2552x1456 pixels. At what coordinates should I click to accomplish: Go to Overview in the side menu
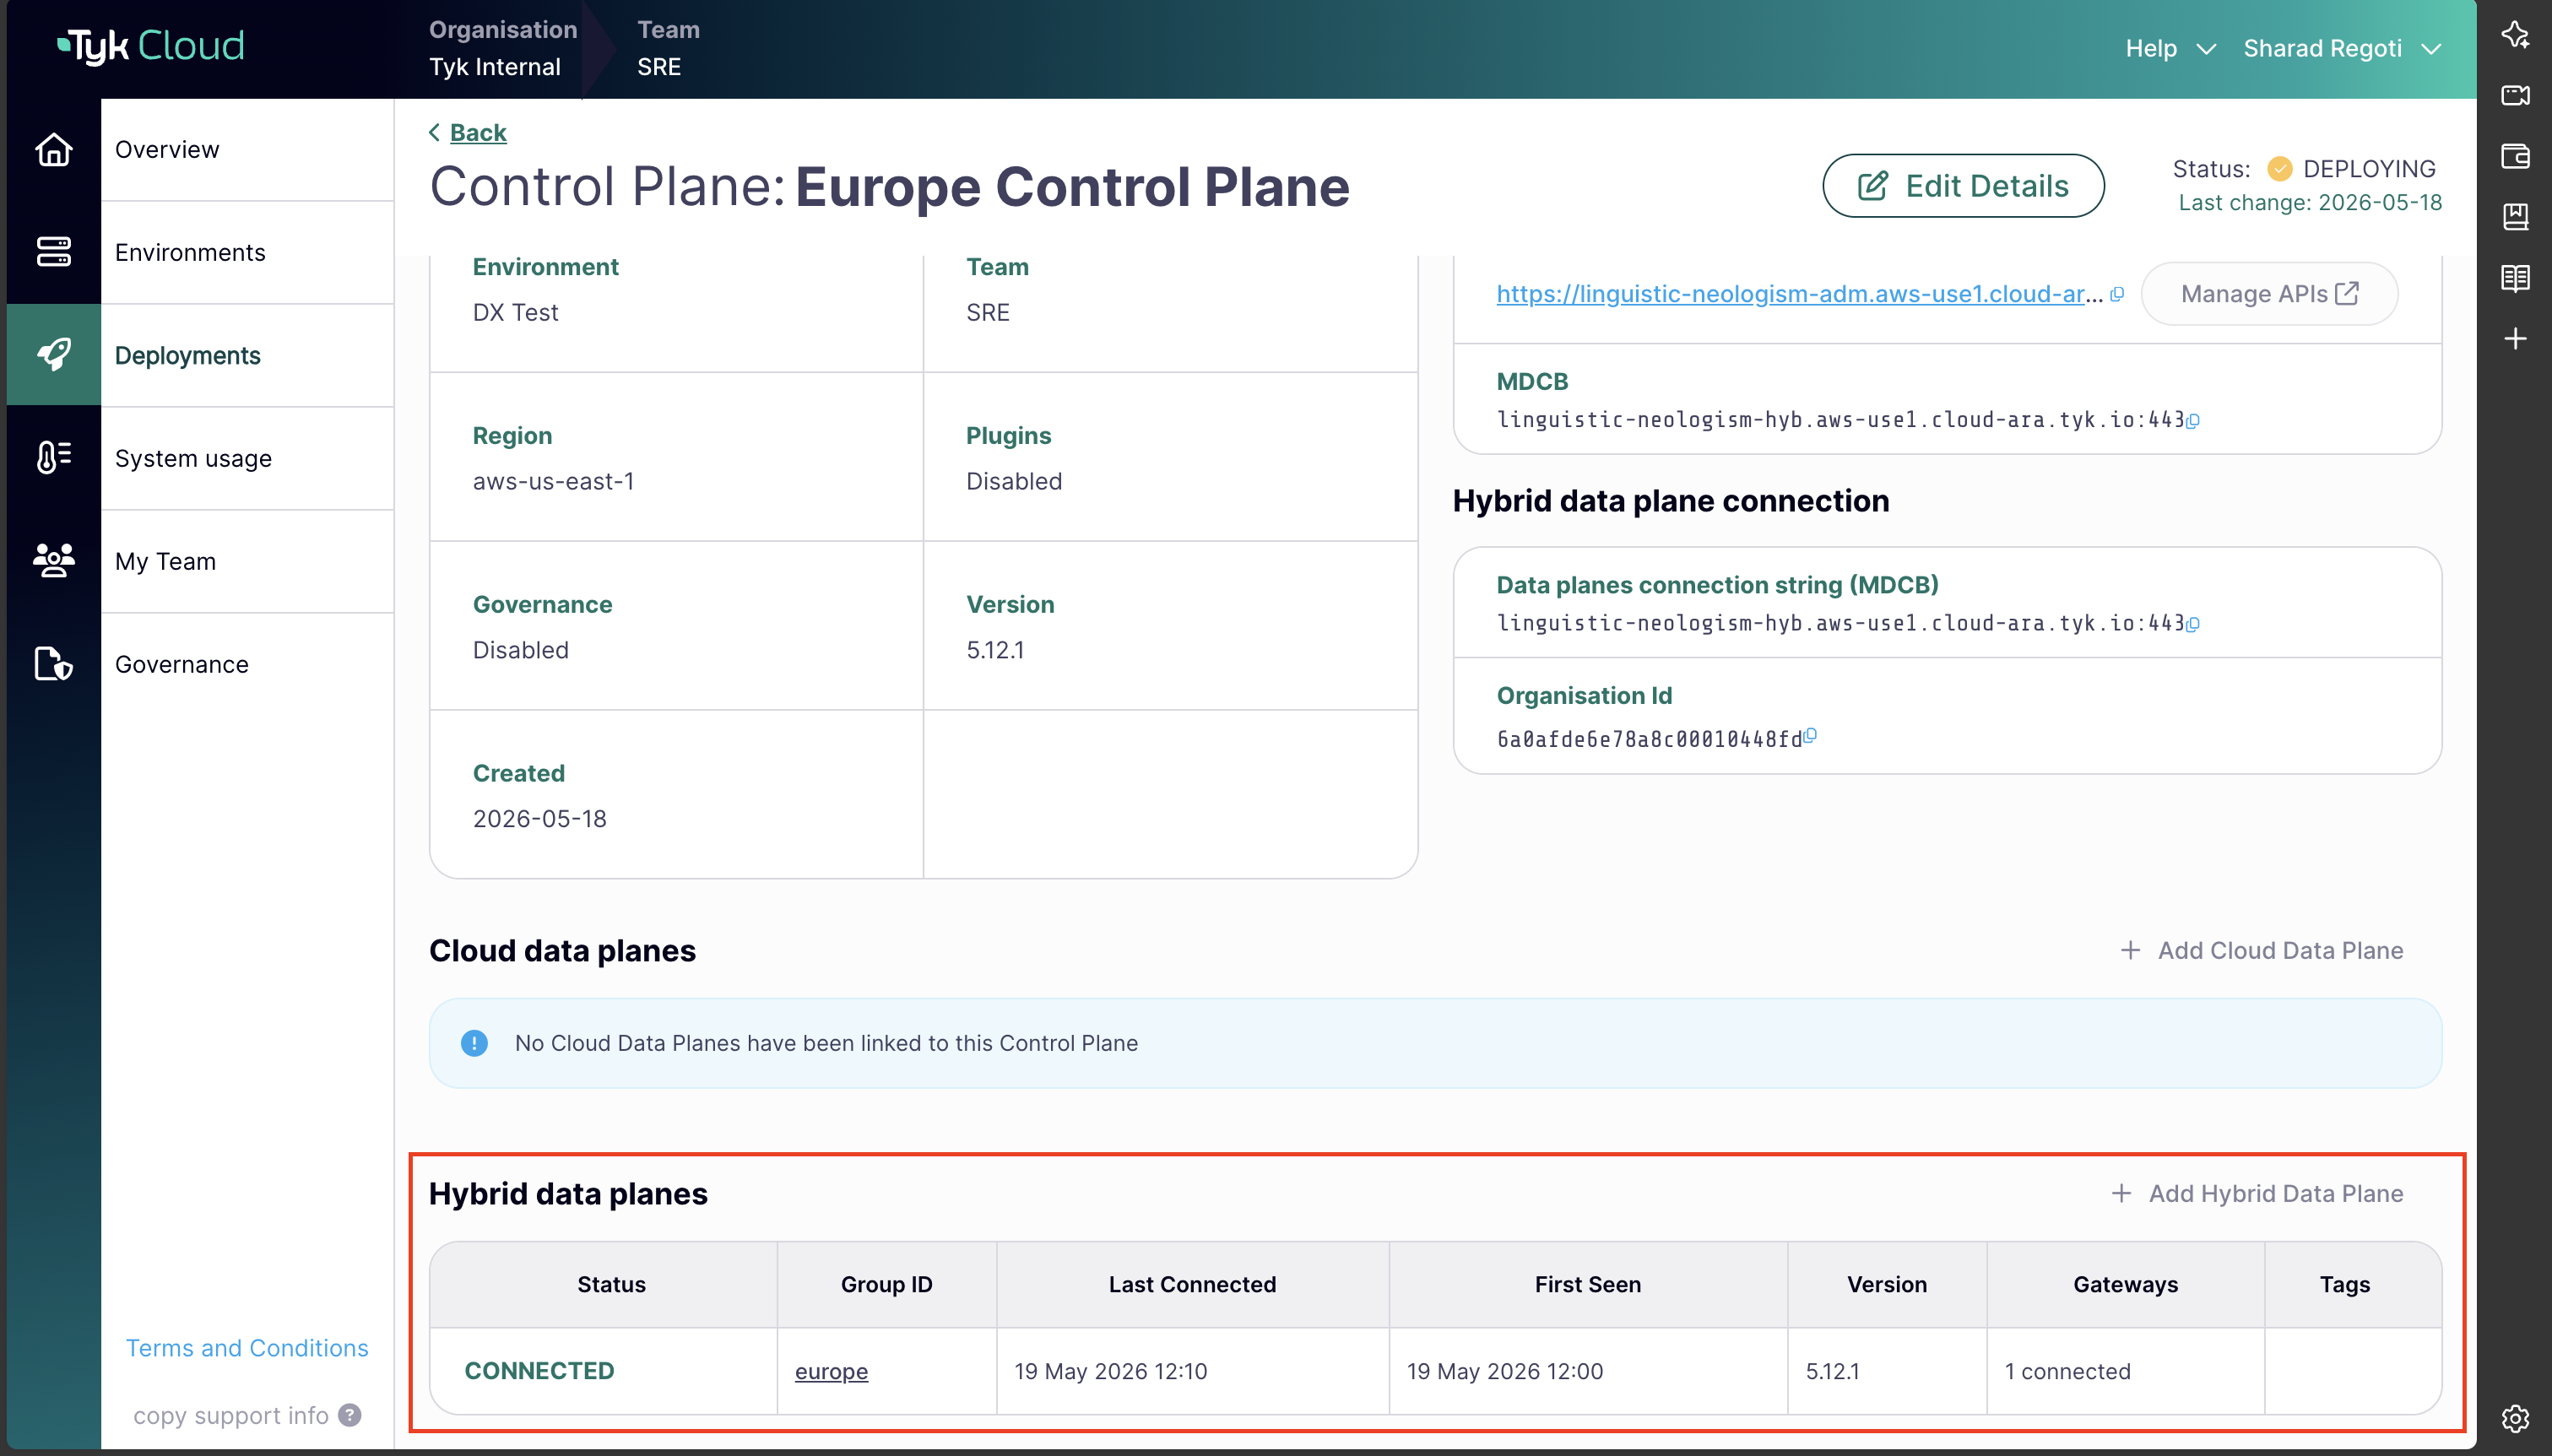point(247,150)
